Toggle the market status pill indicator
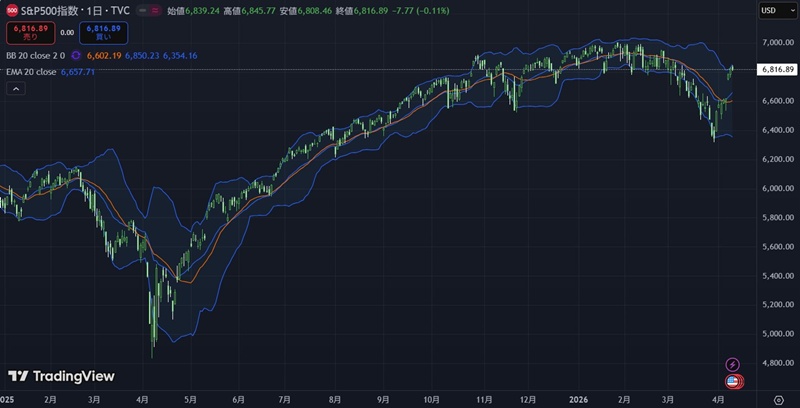The width and height of the screenshot is (800, 408). [147, 10]
